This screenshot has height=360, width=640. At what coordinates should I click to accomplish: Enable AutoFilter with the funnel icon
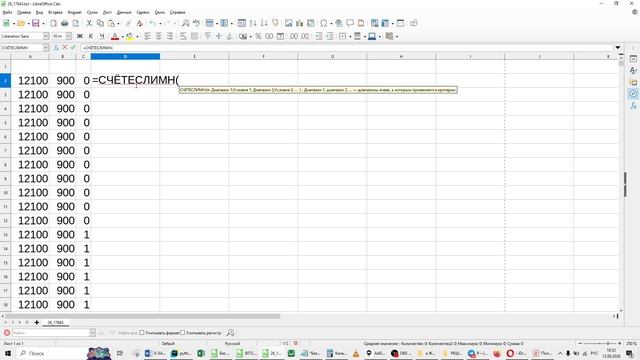275,23
